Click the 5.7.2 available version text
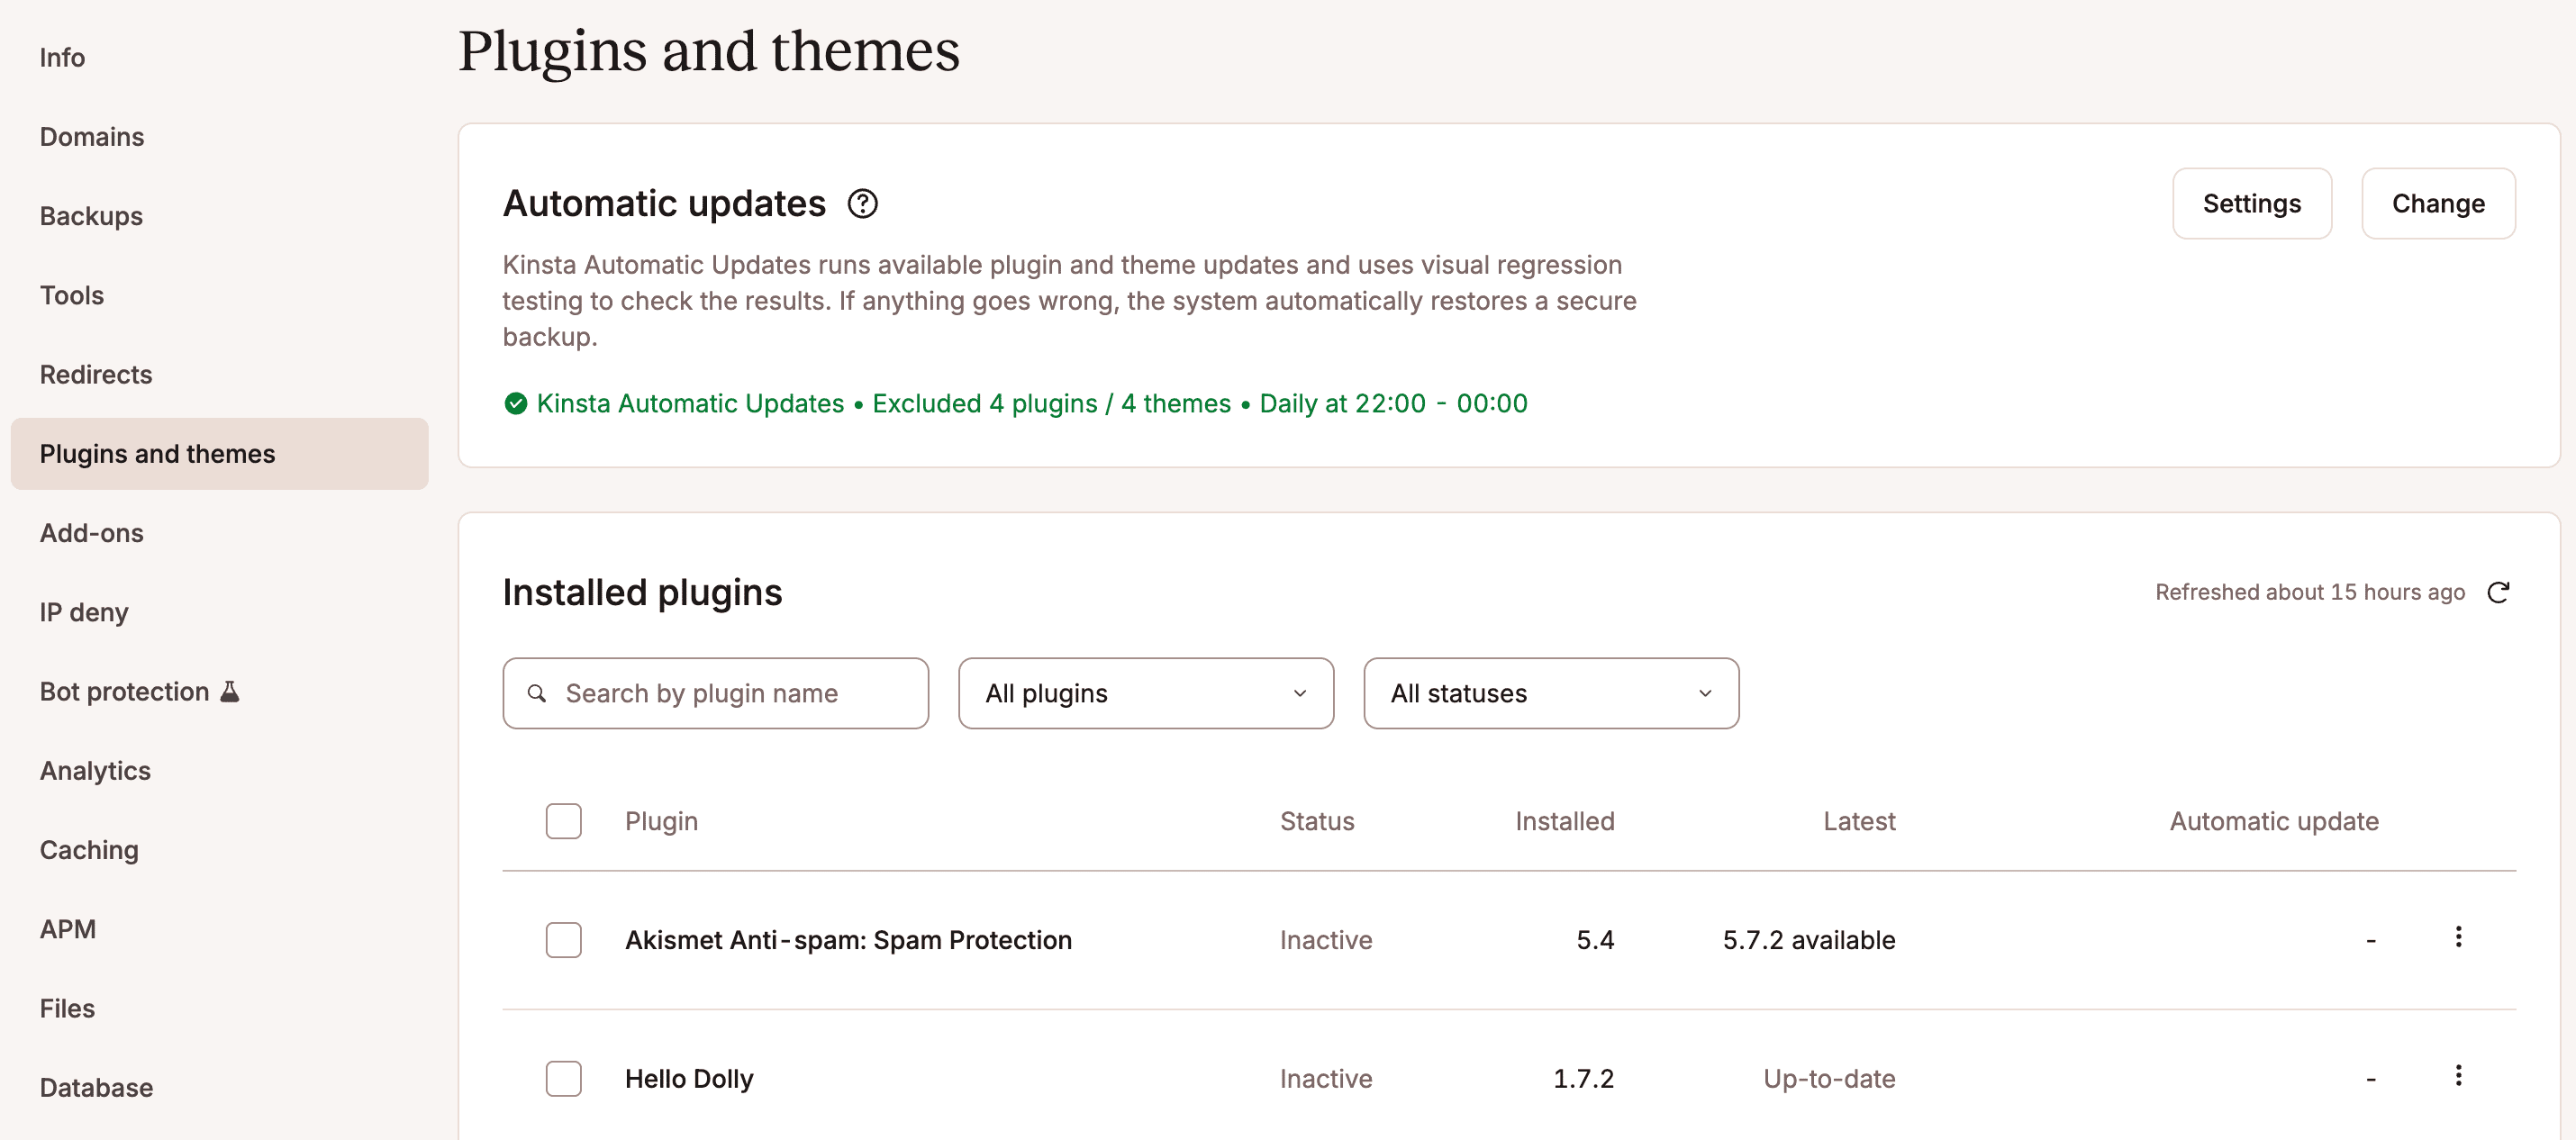2576x1140 pixels. pos(1809,940)
